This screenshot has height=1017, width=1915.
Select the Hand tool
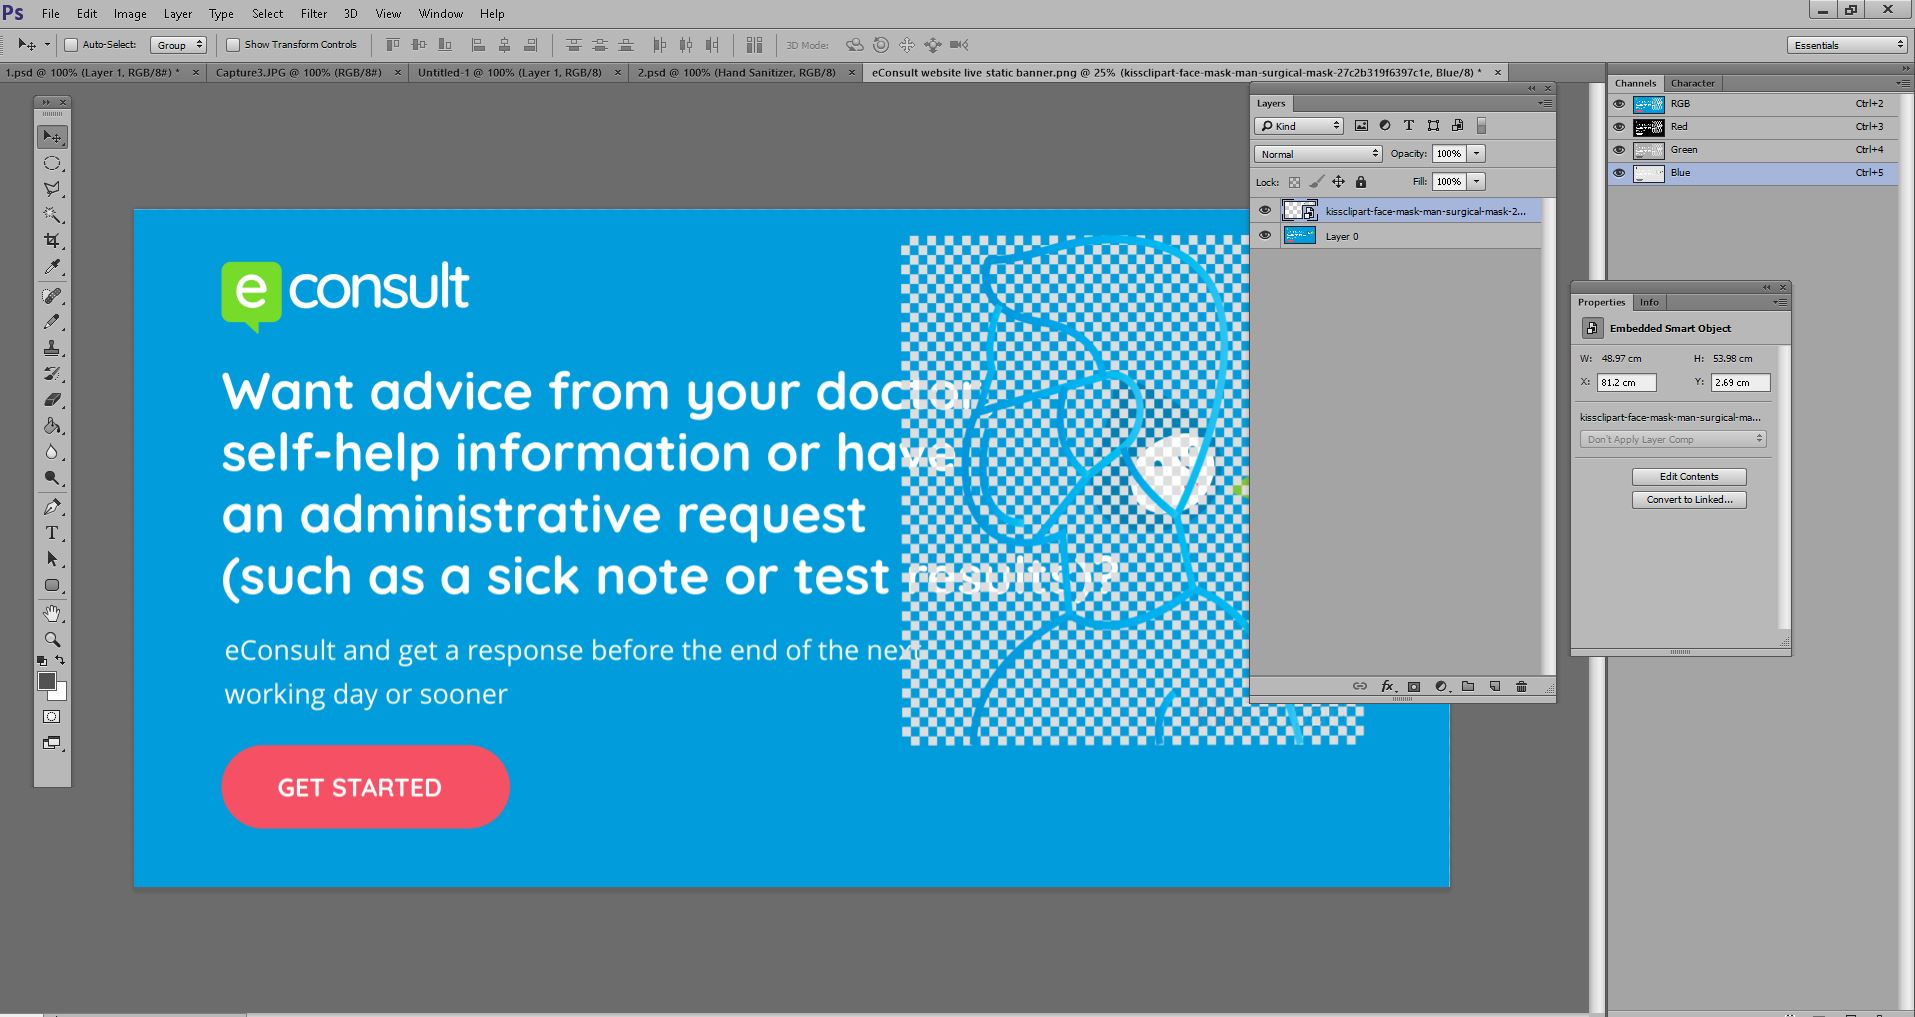pos(52,613)
